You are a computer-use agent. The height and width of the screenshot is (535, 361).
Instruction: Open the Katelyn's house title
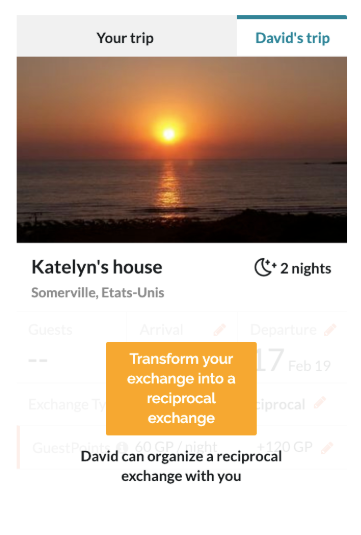tap(97, 267)
